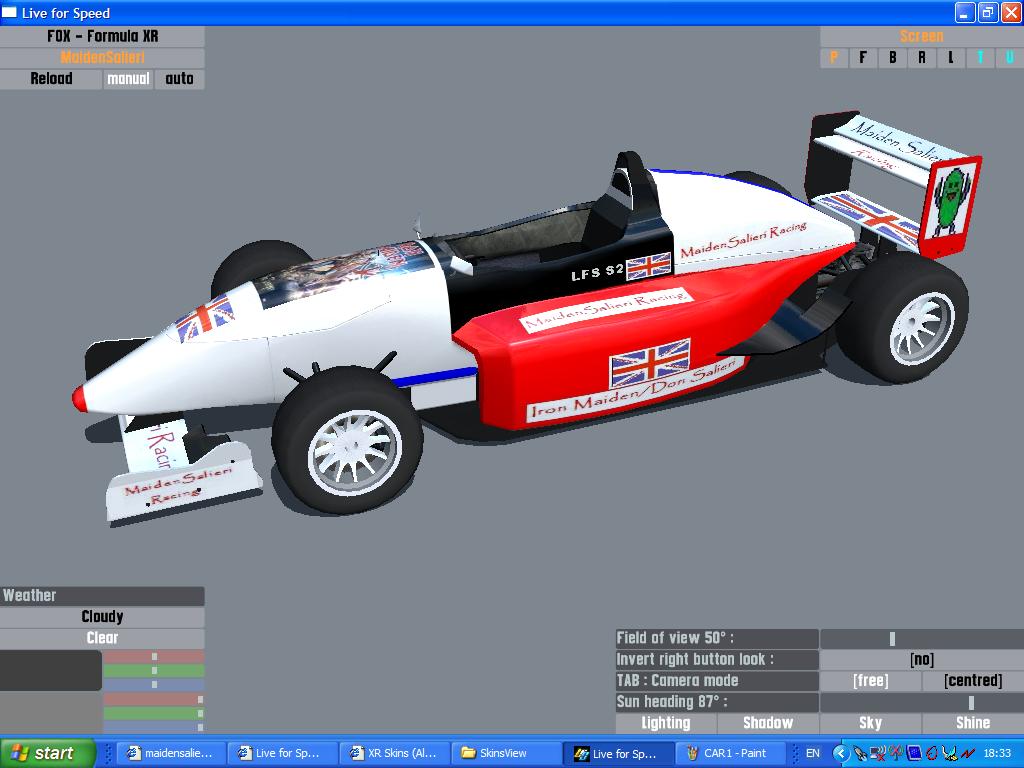Set camera mode to [centred]
The image size is (1024, 768).
[x=973, y=681]
